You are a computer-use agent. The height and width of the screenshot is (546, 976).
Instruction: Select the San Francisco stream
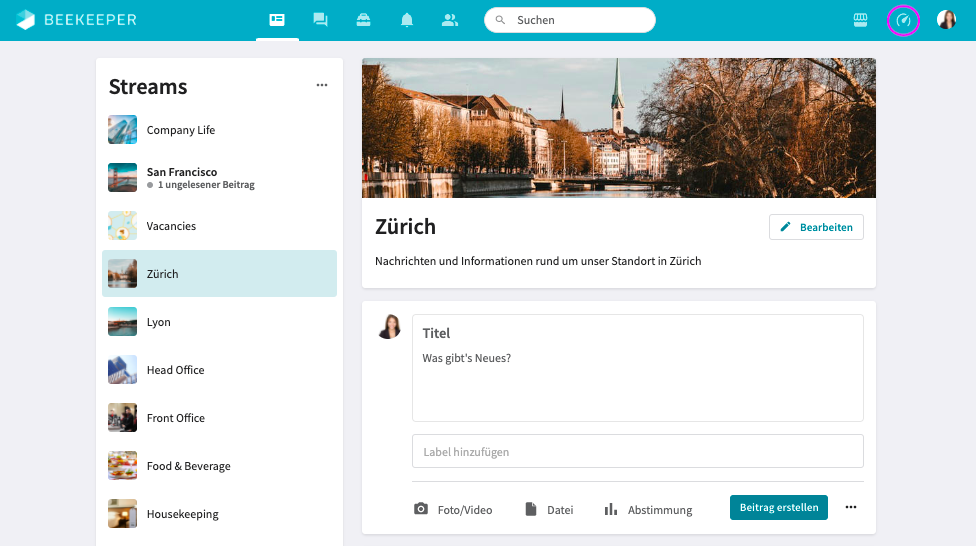tap(182, 177)
